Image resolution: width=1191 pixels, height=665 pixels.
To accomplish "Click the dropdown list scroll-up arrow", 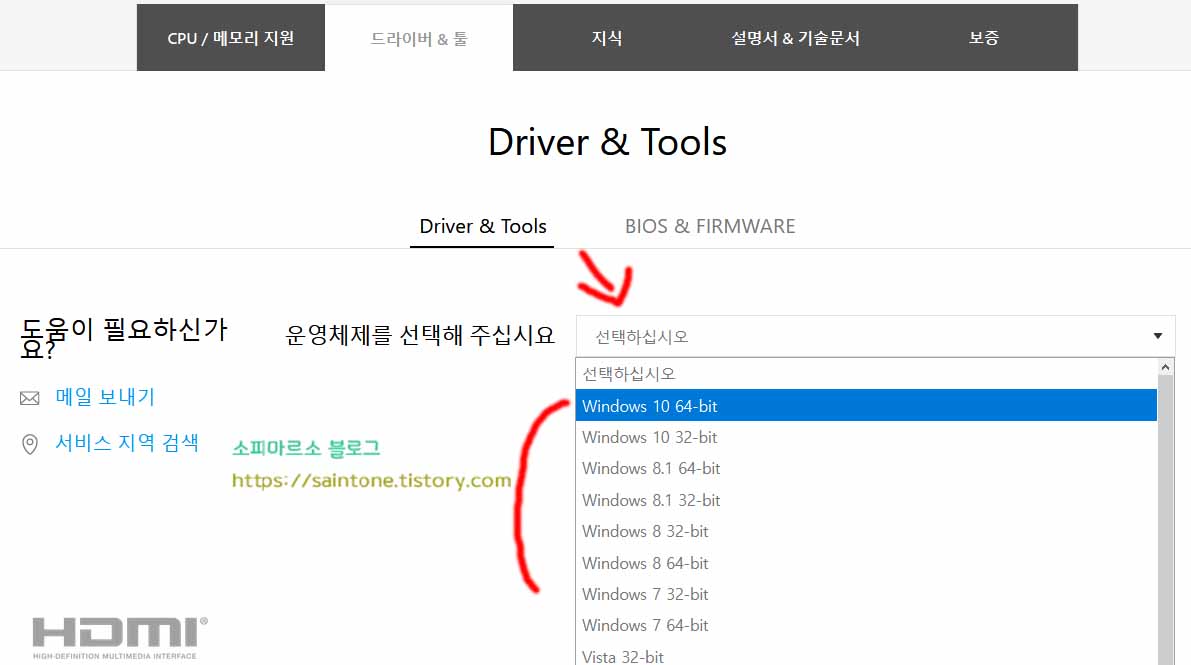I will (1166, 367).
